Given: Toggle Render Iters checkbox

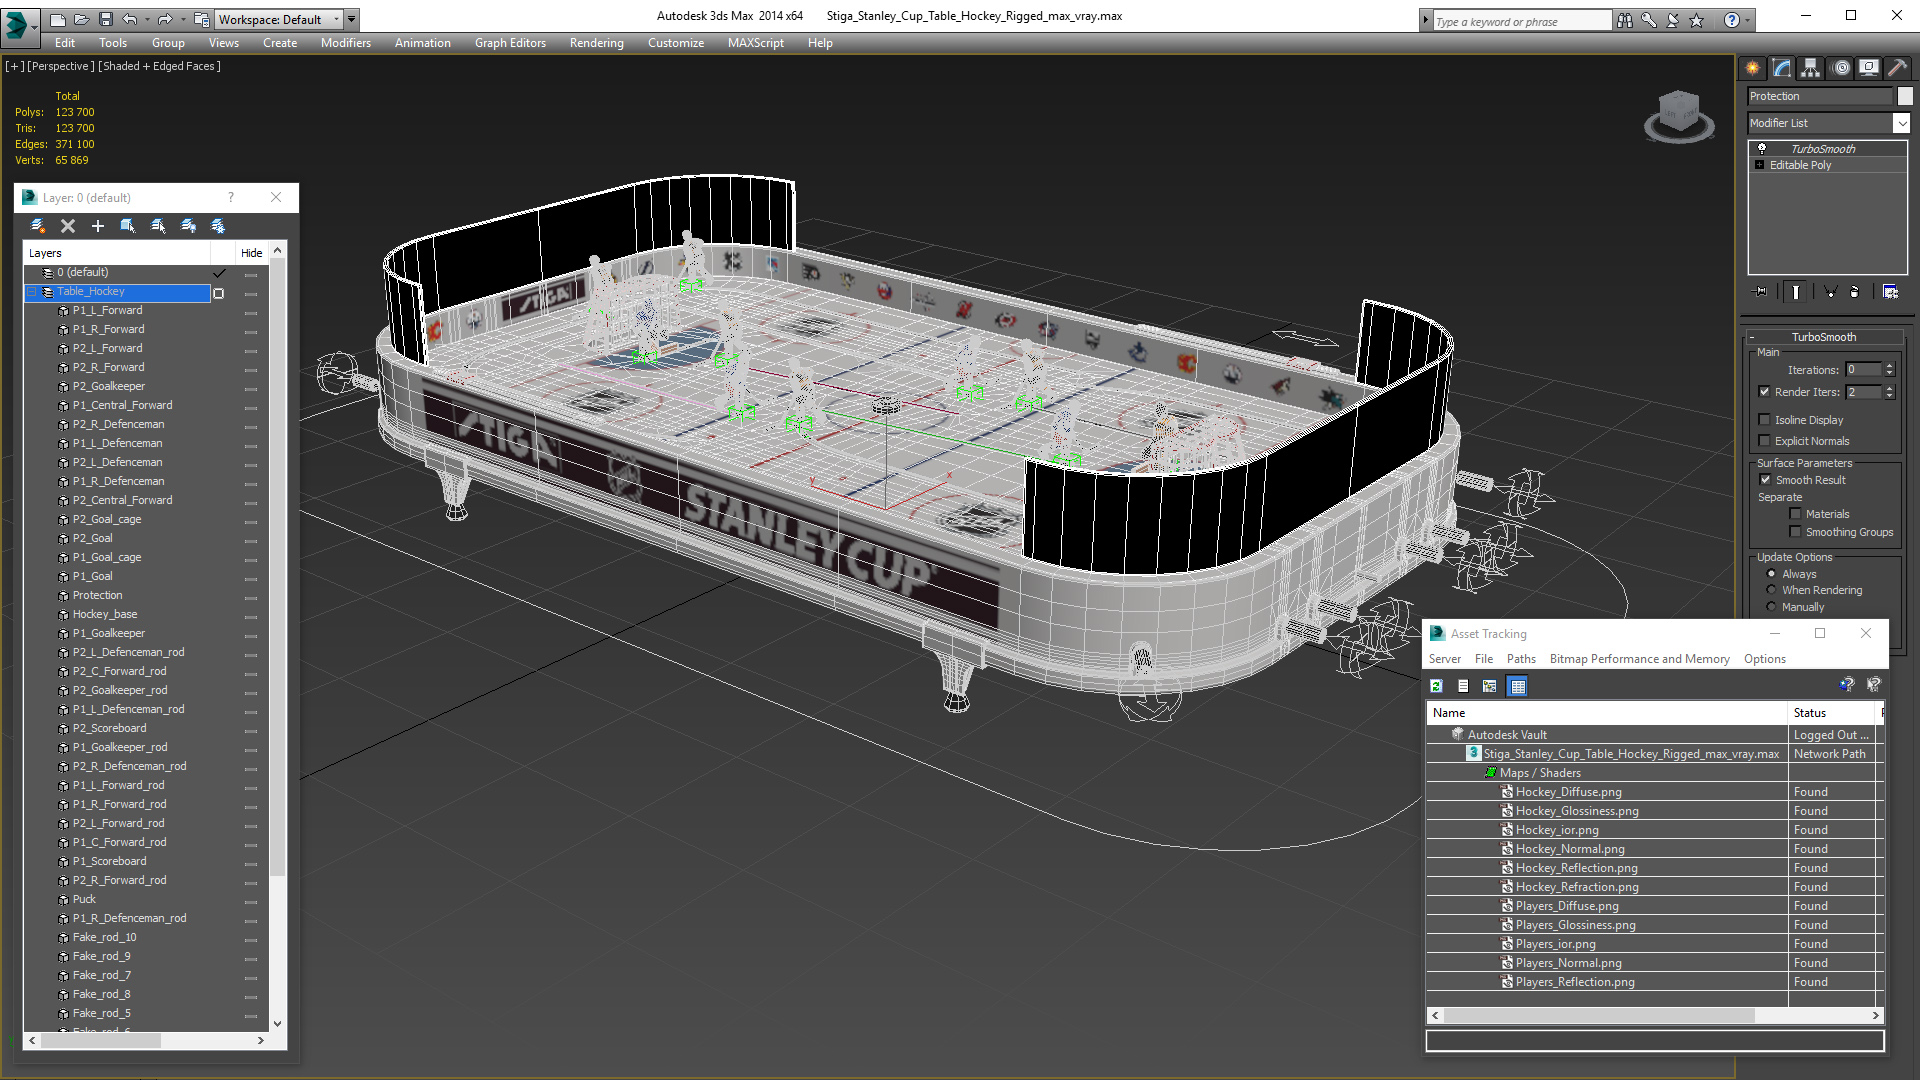Looking at the screenshot, I should 1764,392.
